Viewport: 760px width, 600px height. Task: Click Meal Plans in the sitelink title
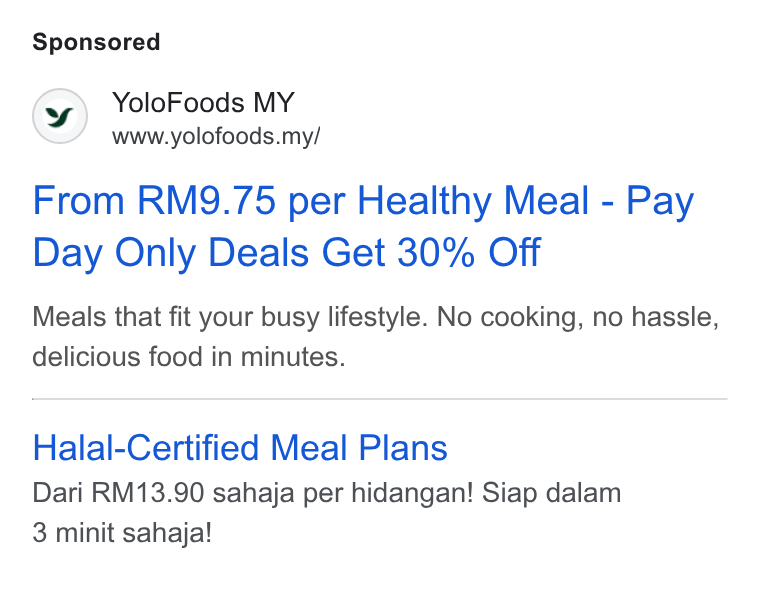point(359,447)
